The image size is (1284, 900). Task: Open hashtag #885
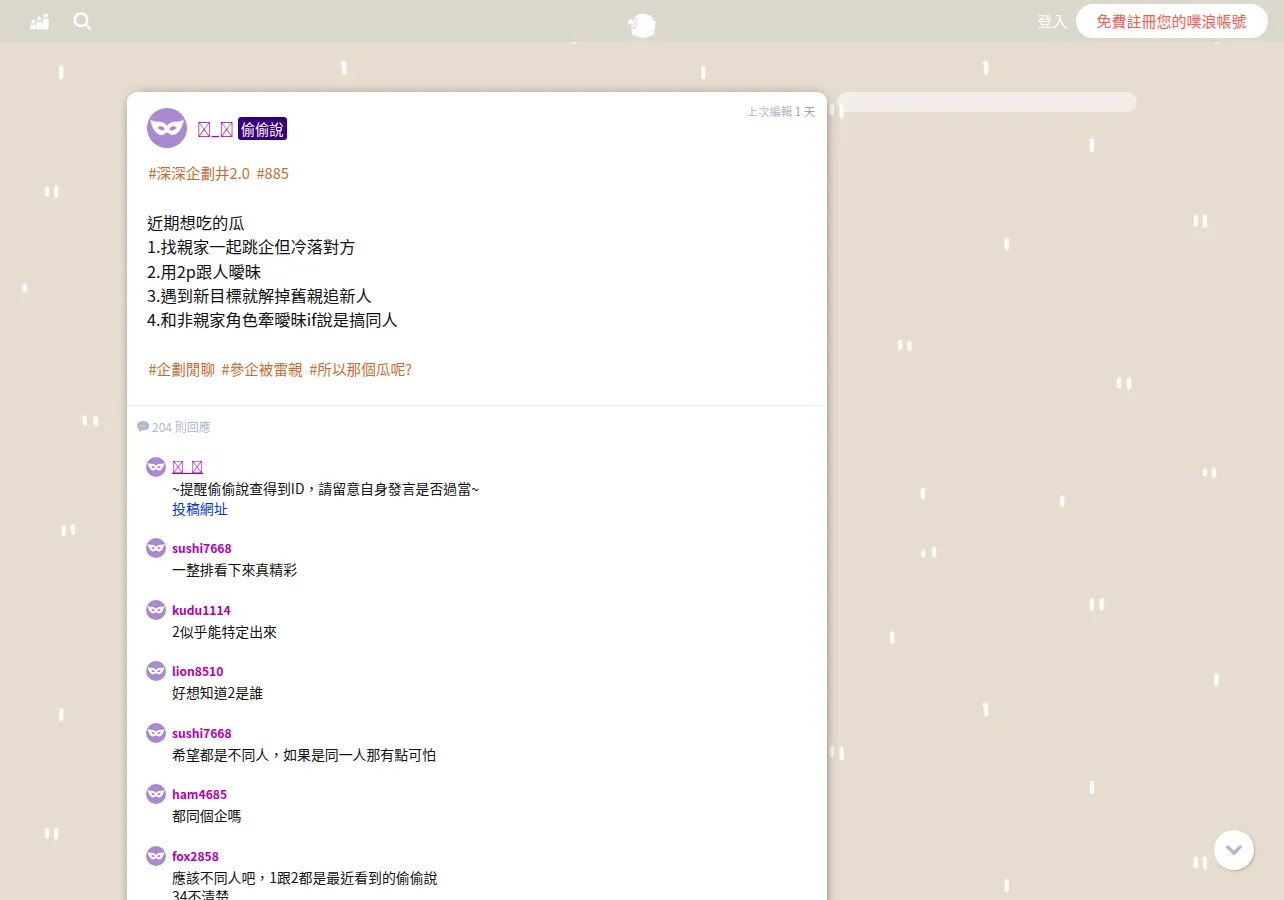pos(272,173)
